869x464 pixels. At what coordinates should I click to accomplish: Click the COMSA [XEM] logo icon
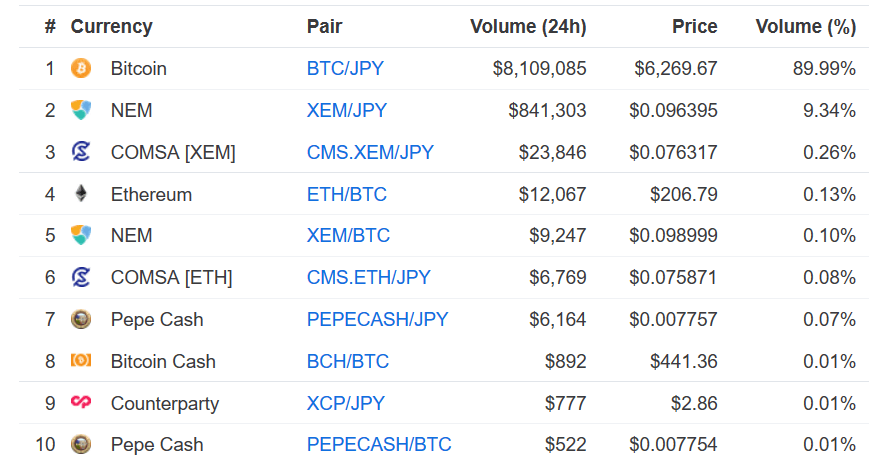click(x=81, y=151)
